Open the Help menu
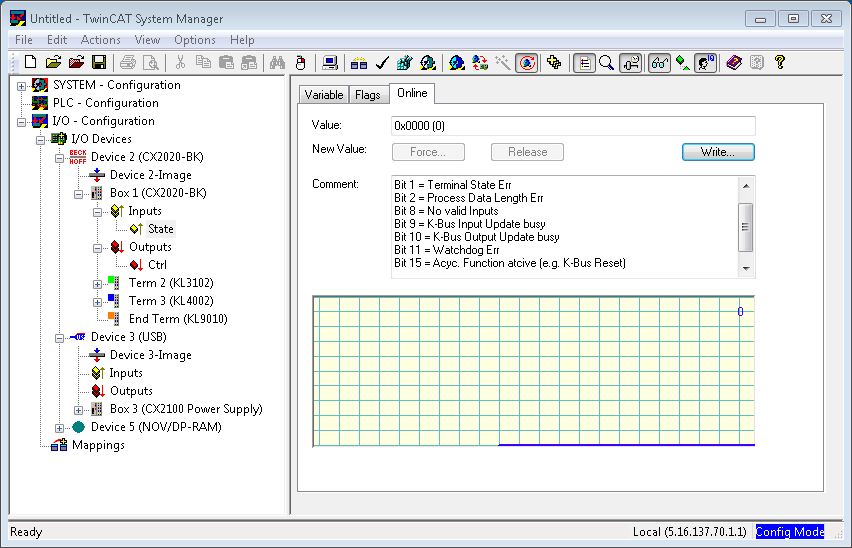The width and height of the screenshot is (852, 548). point(242,40)
